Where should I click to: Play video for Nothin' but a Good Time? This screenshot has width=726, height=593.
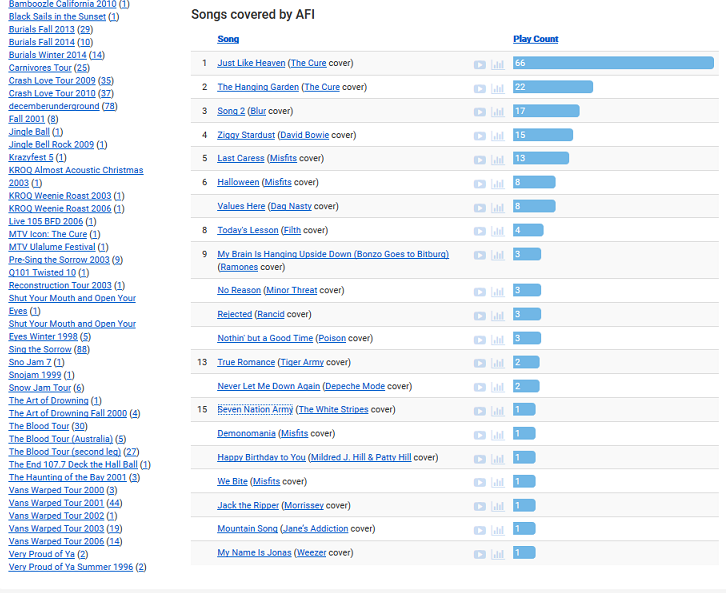tap(480, 340)
